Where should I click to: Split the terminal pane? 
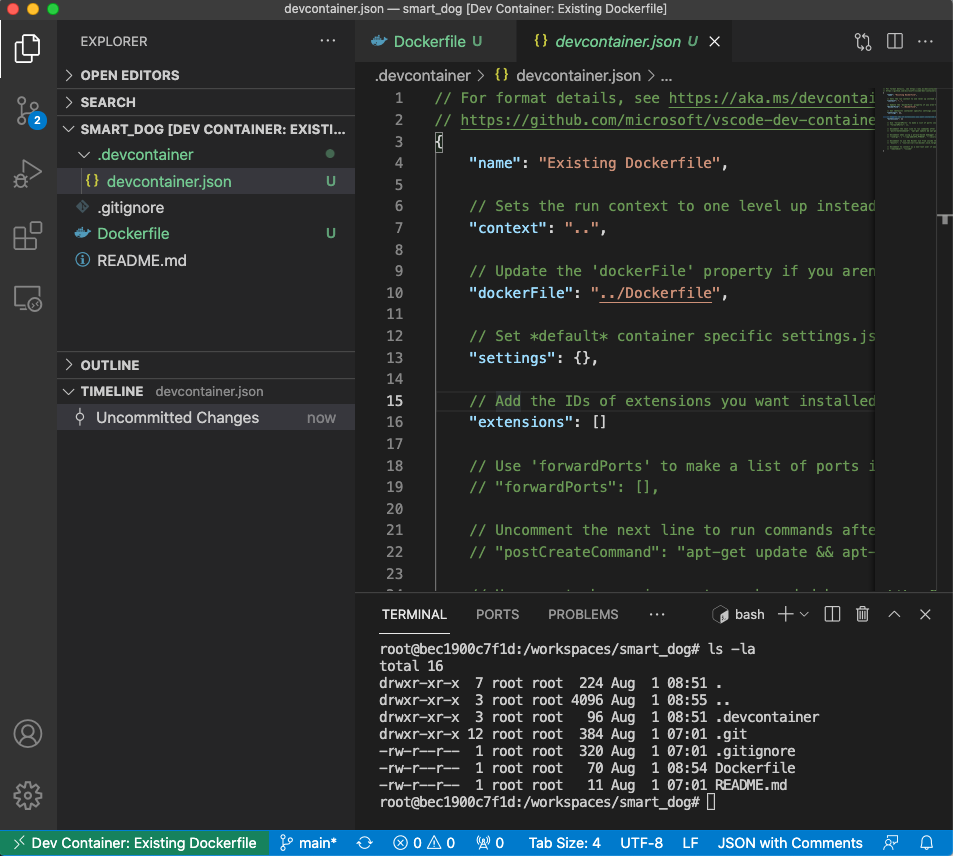click(831, 614)
